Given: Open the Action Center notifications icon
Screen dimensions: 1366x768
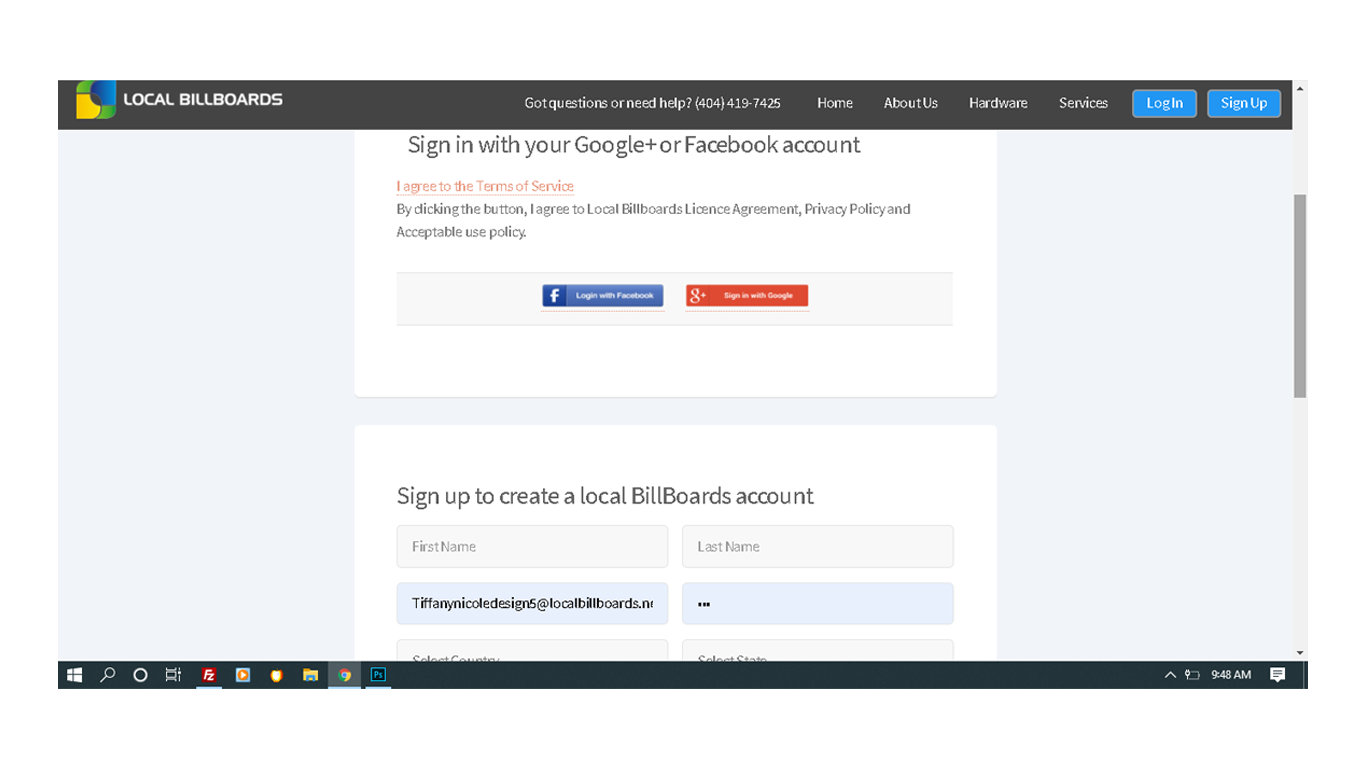Looking at the screenshot, I should [1277, 675].
